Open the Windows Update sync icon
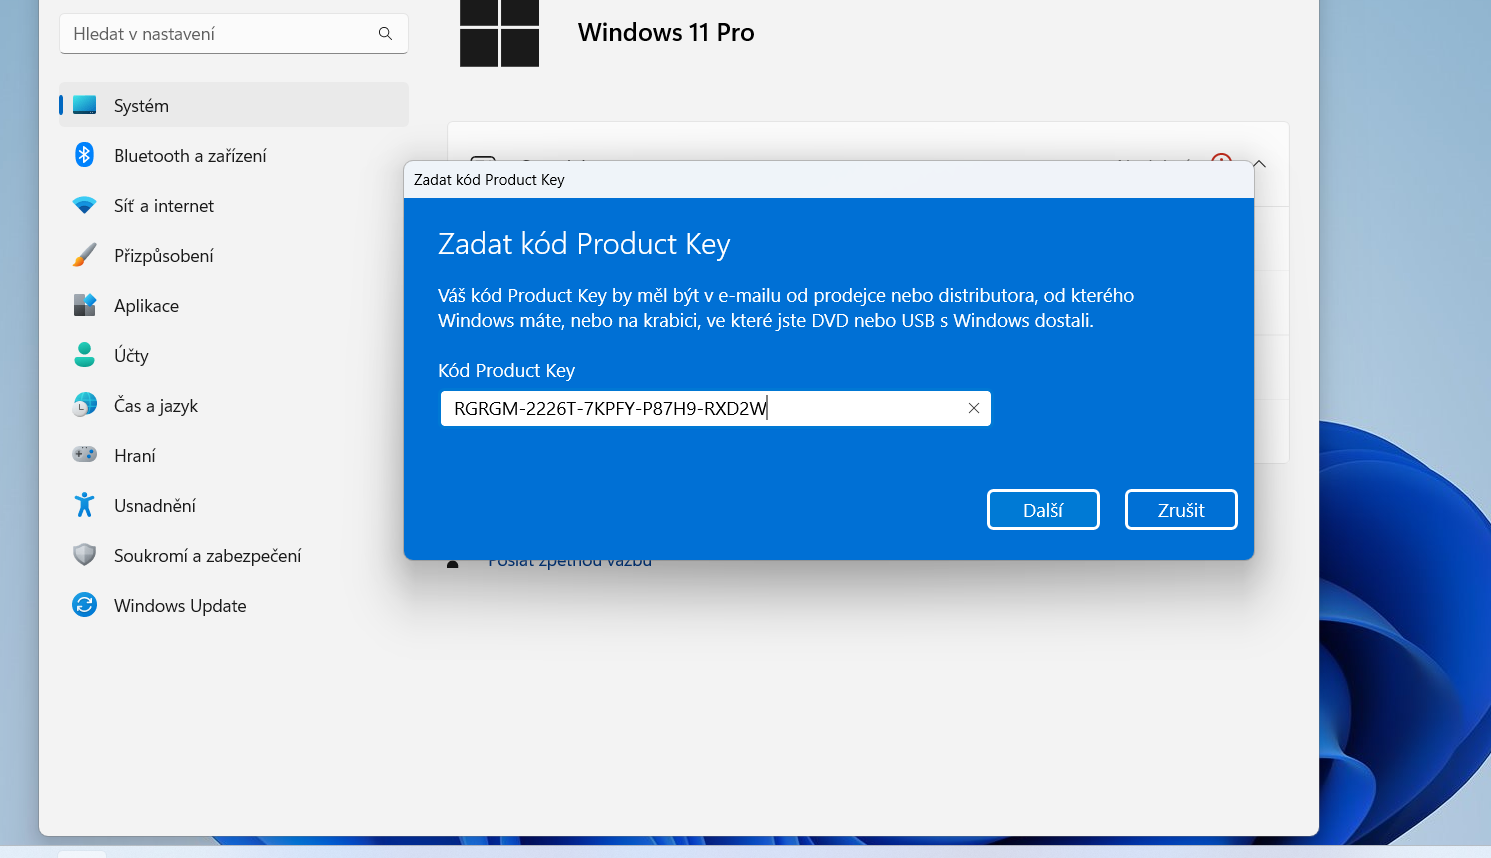 click(85, 605)
